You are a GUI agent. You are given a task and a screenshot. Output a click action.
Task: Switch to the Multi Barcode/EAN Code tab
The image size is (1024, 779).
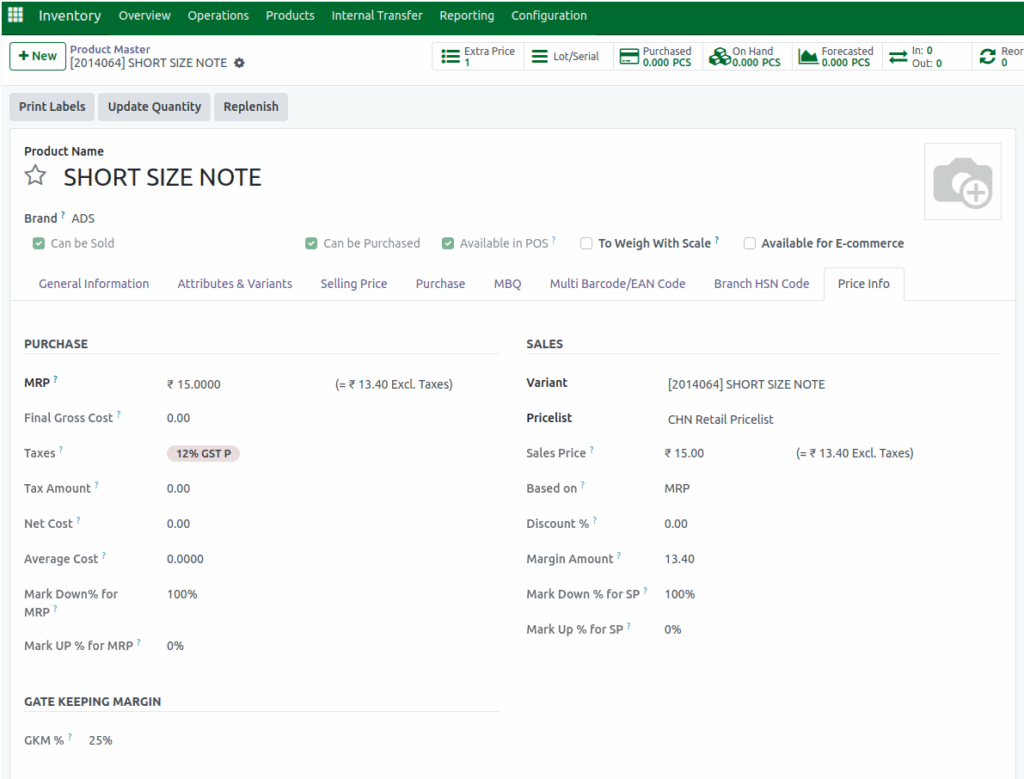(x=616, y=283)
